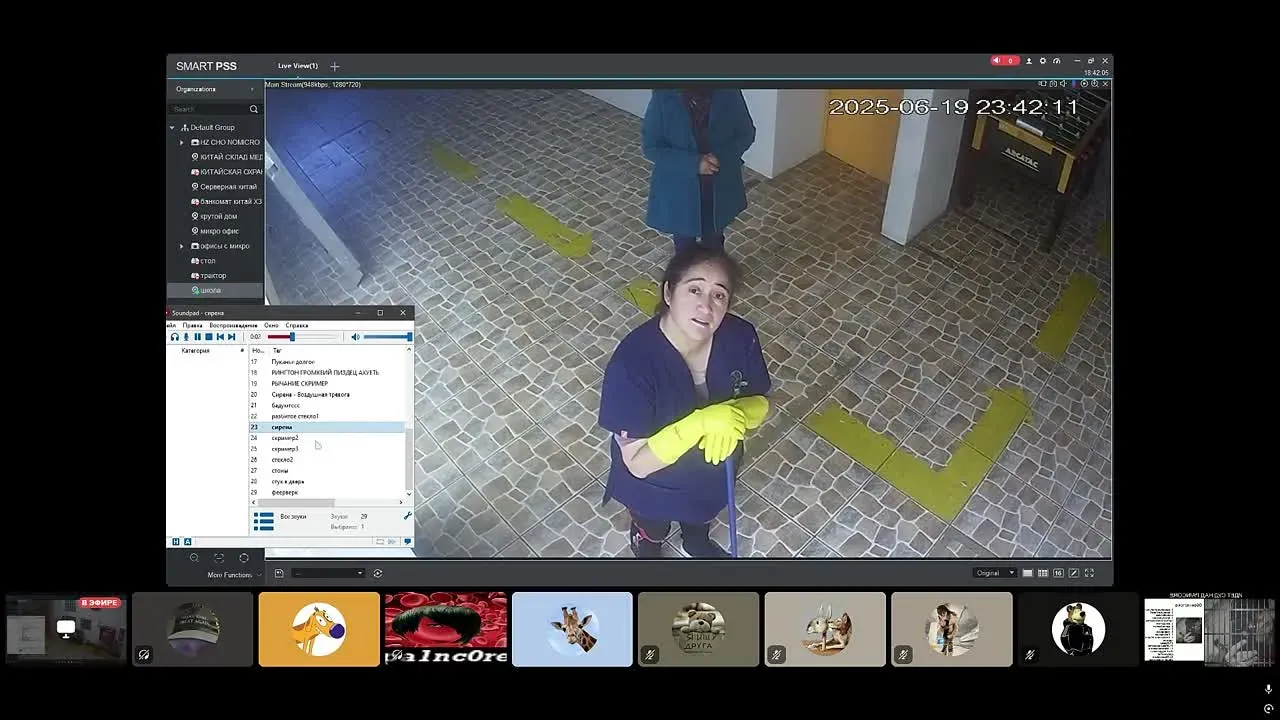Screen dimensions: 1280x720
Task: Click the digital zoom icon on video
Action: 1095,84
